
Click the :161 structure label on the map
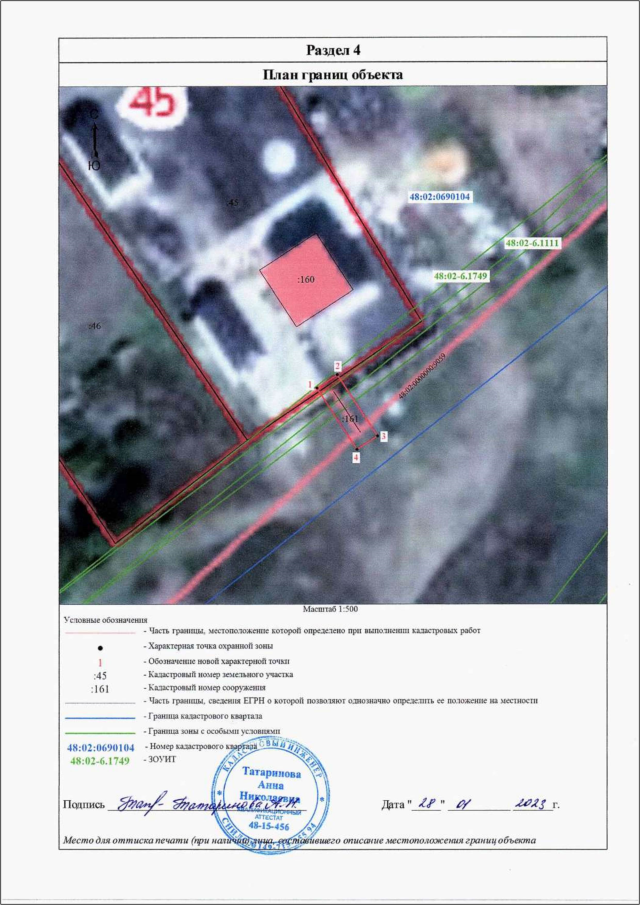(350, 419)
